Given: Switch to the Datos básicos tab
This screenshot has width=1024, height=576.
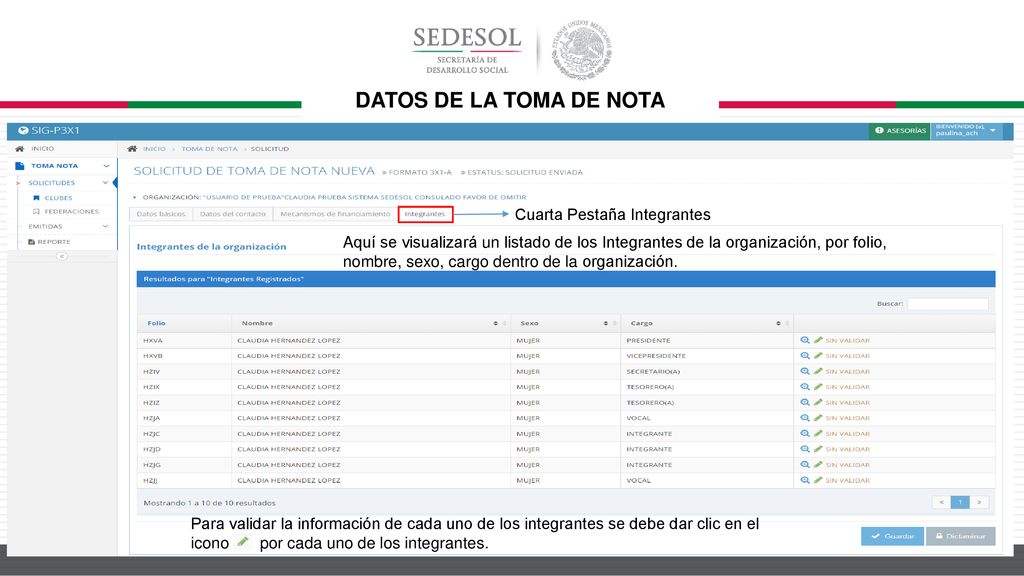Looking at the screenshot, I should 161,214.
